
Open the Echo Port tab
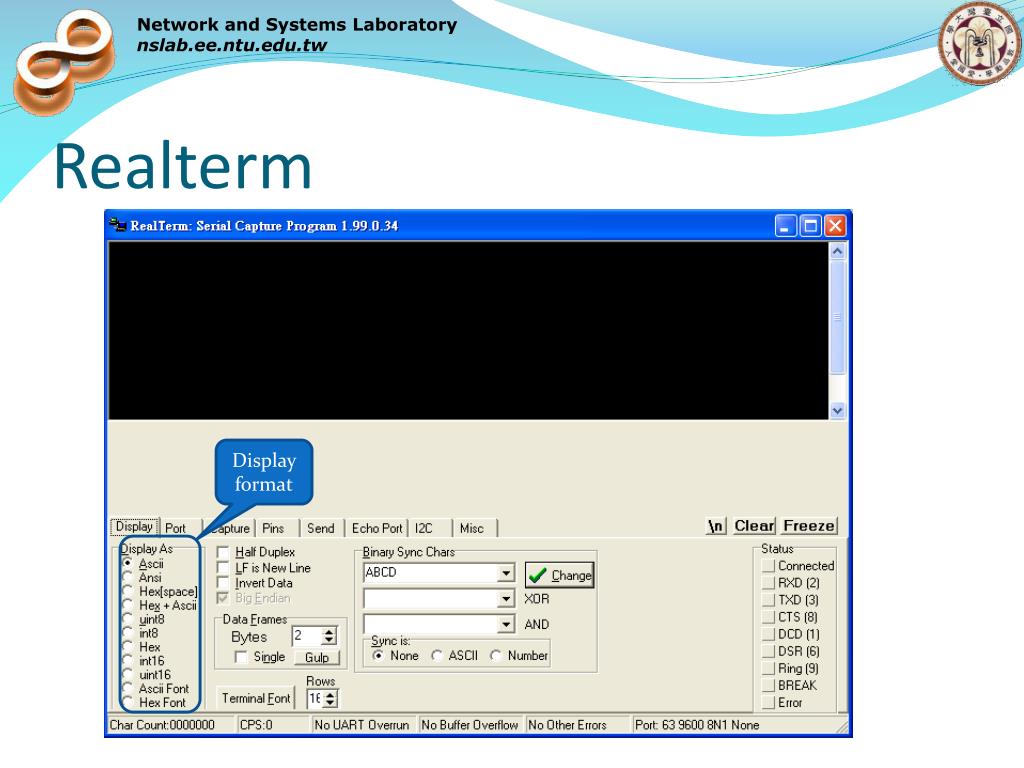click(377, 529)
